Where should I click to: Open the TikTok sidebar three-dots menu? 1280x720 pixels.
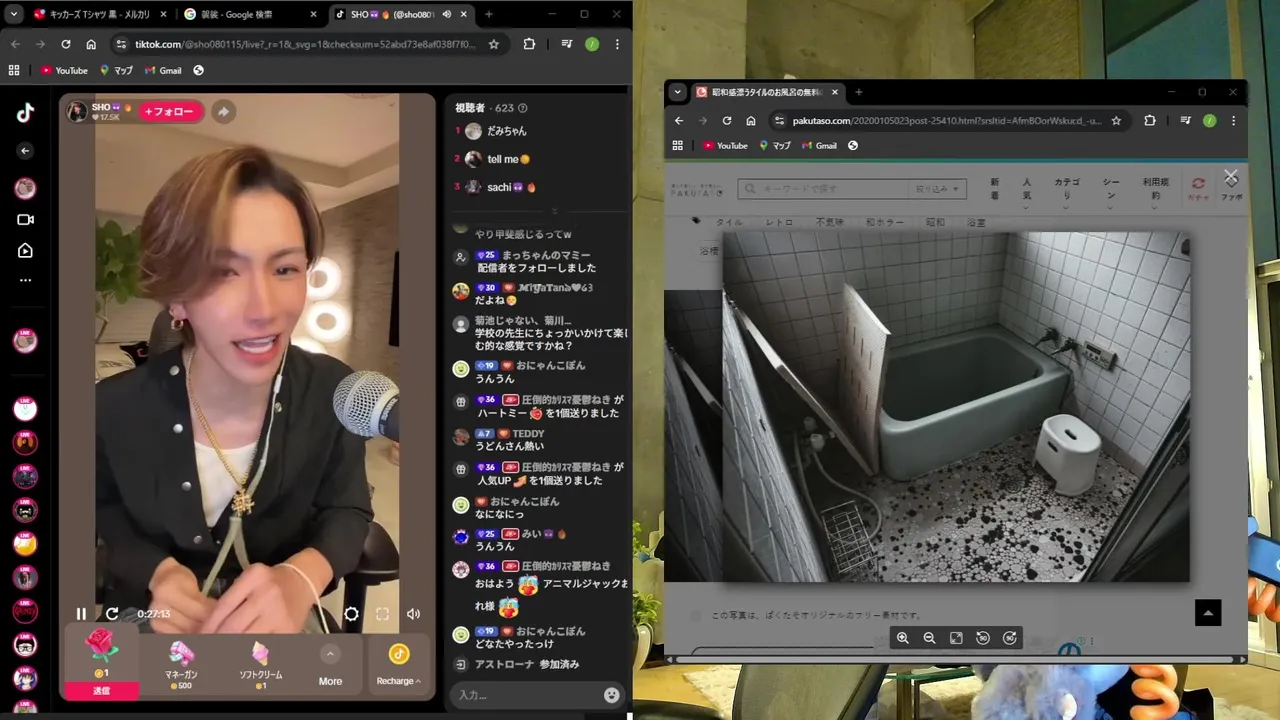(x=25, y=280)
